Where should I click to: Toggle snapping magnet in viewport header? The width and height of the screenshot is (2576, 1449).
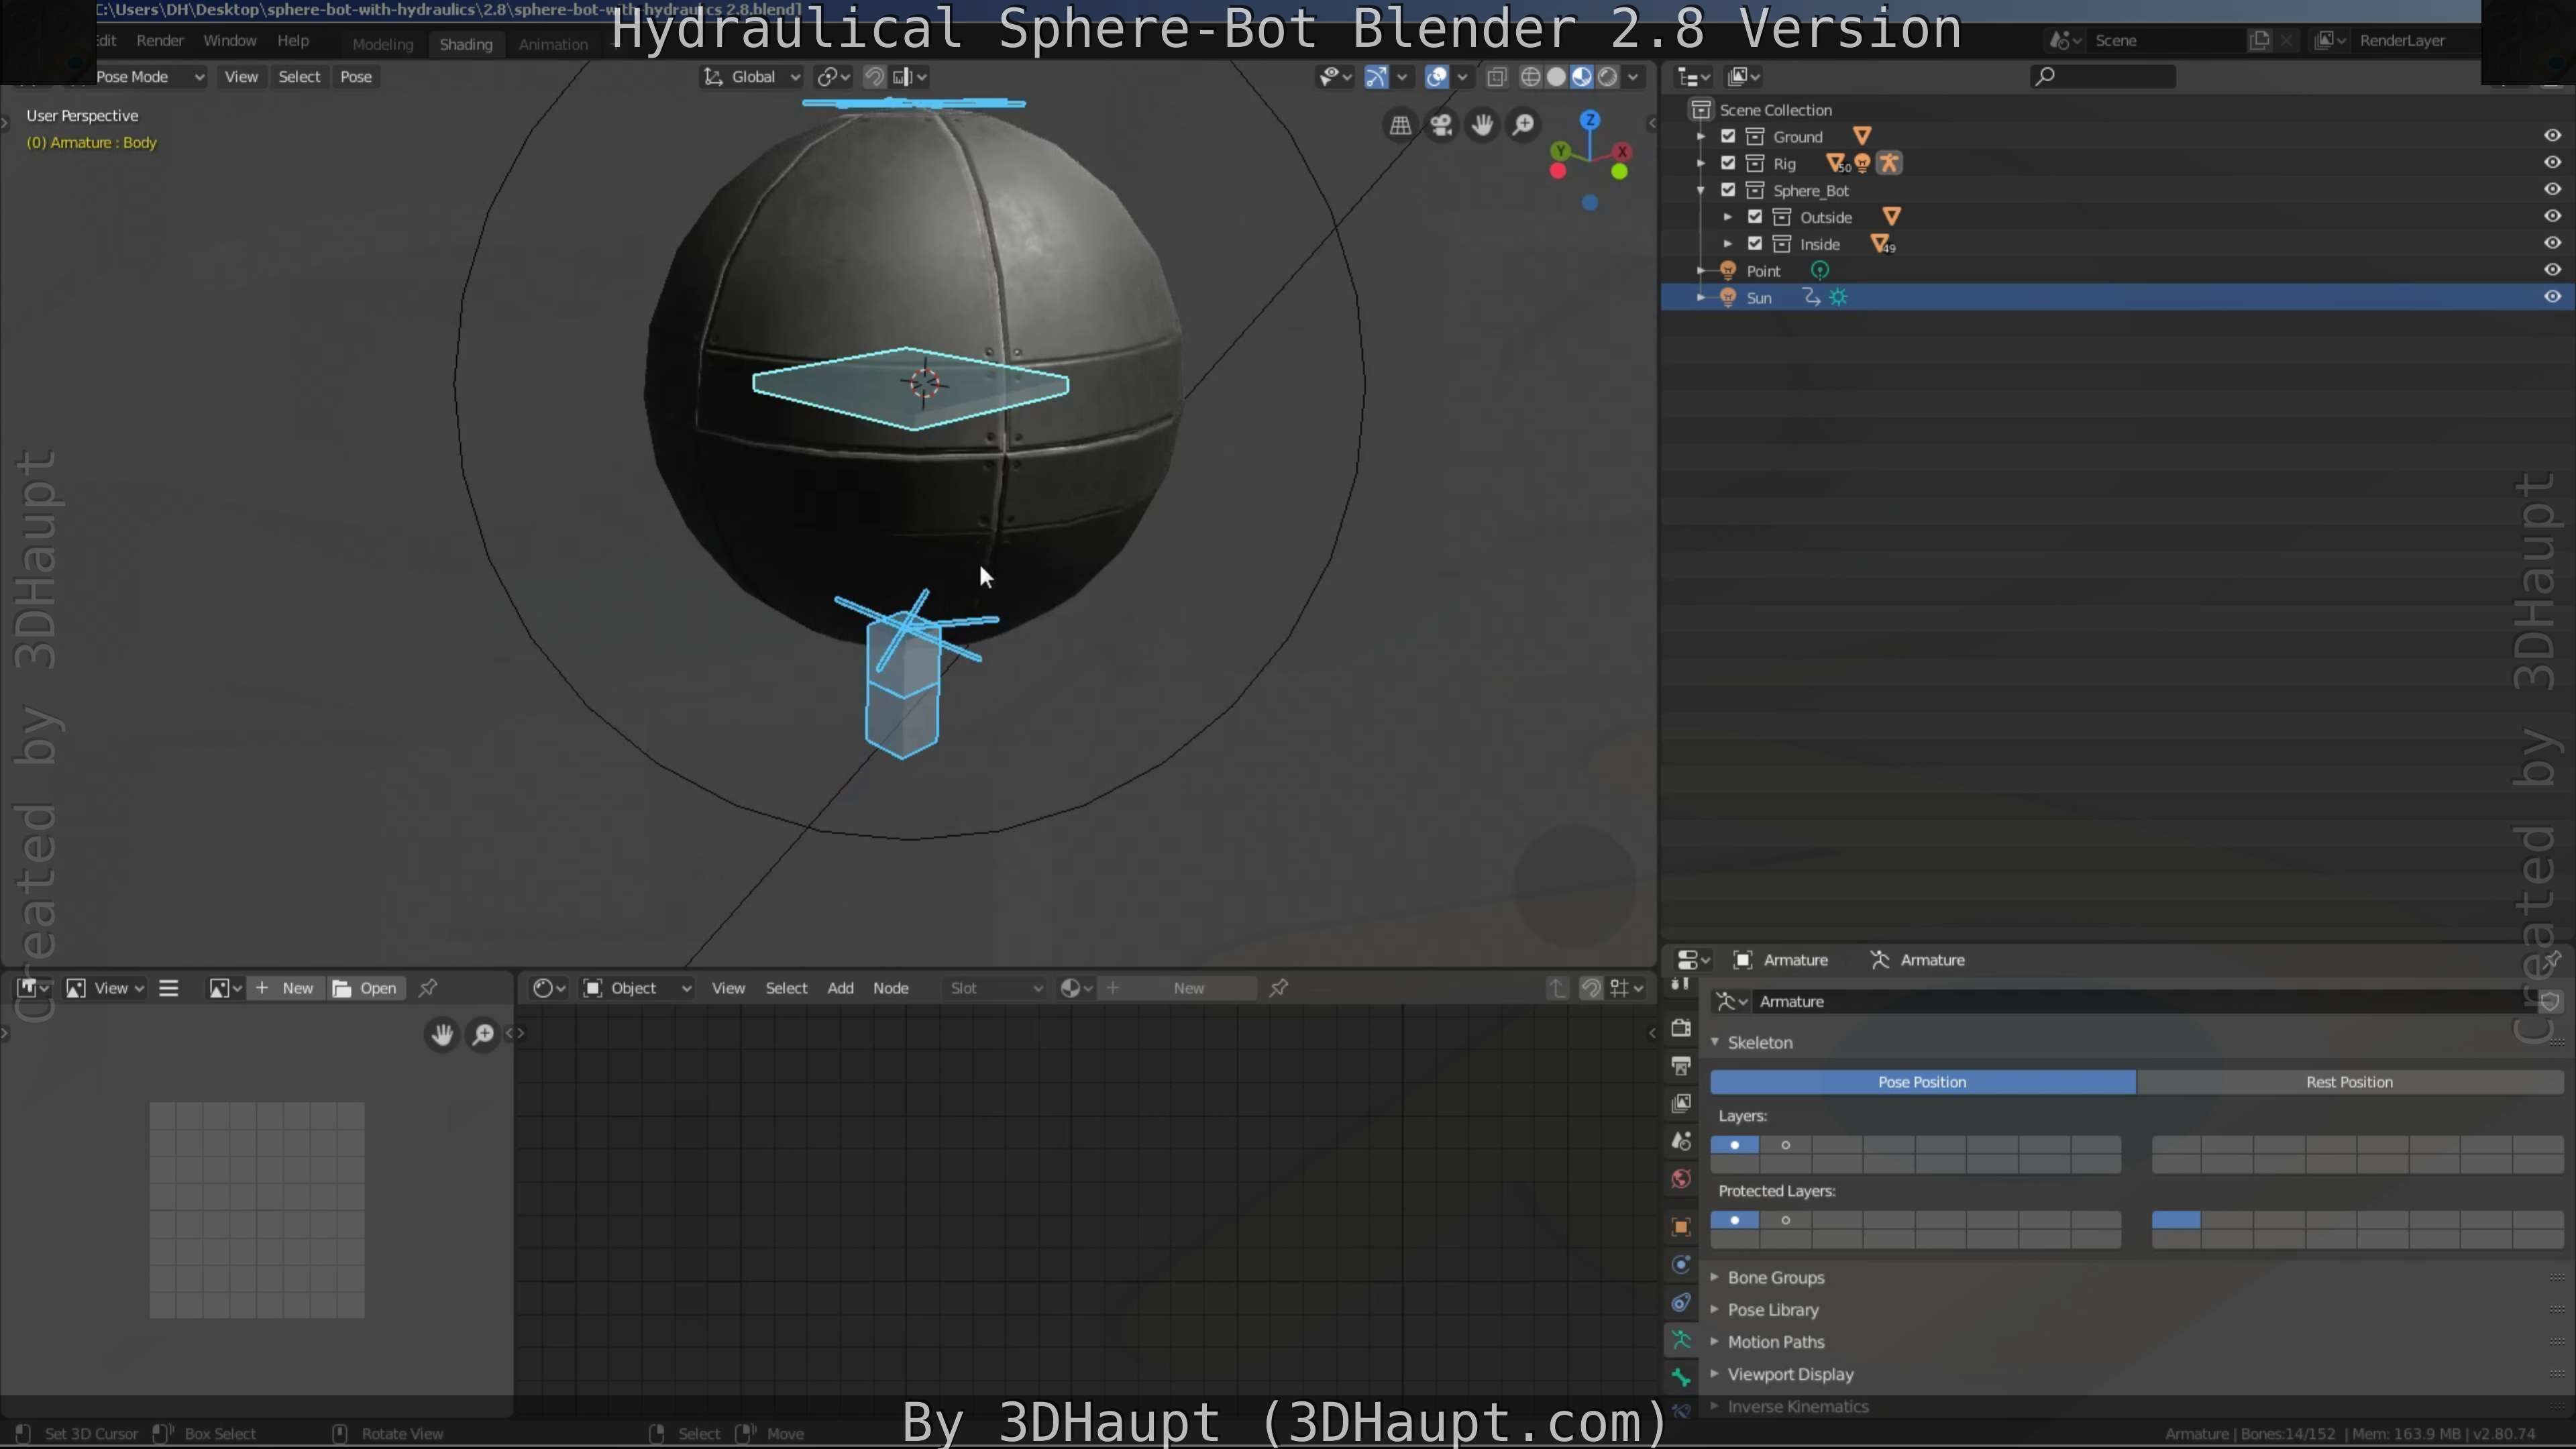point(874,77)
